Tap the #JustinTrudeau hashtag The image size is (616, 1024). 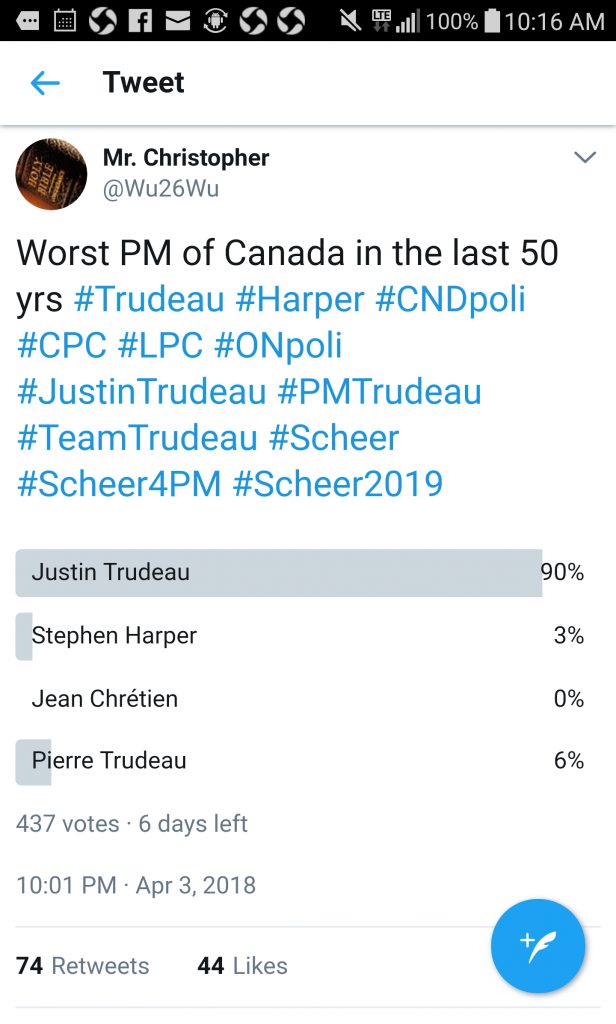(141, 392)
